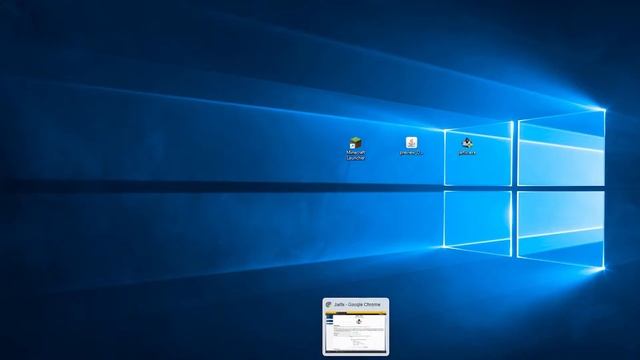640x360 pixels.
Task: Select the Java installer desktop icon
Action: [x=411, y=146]
